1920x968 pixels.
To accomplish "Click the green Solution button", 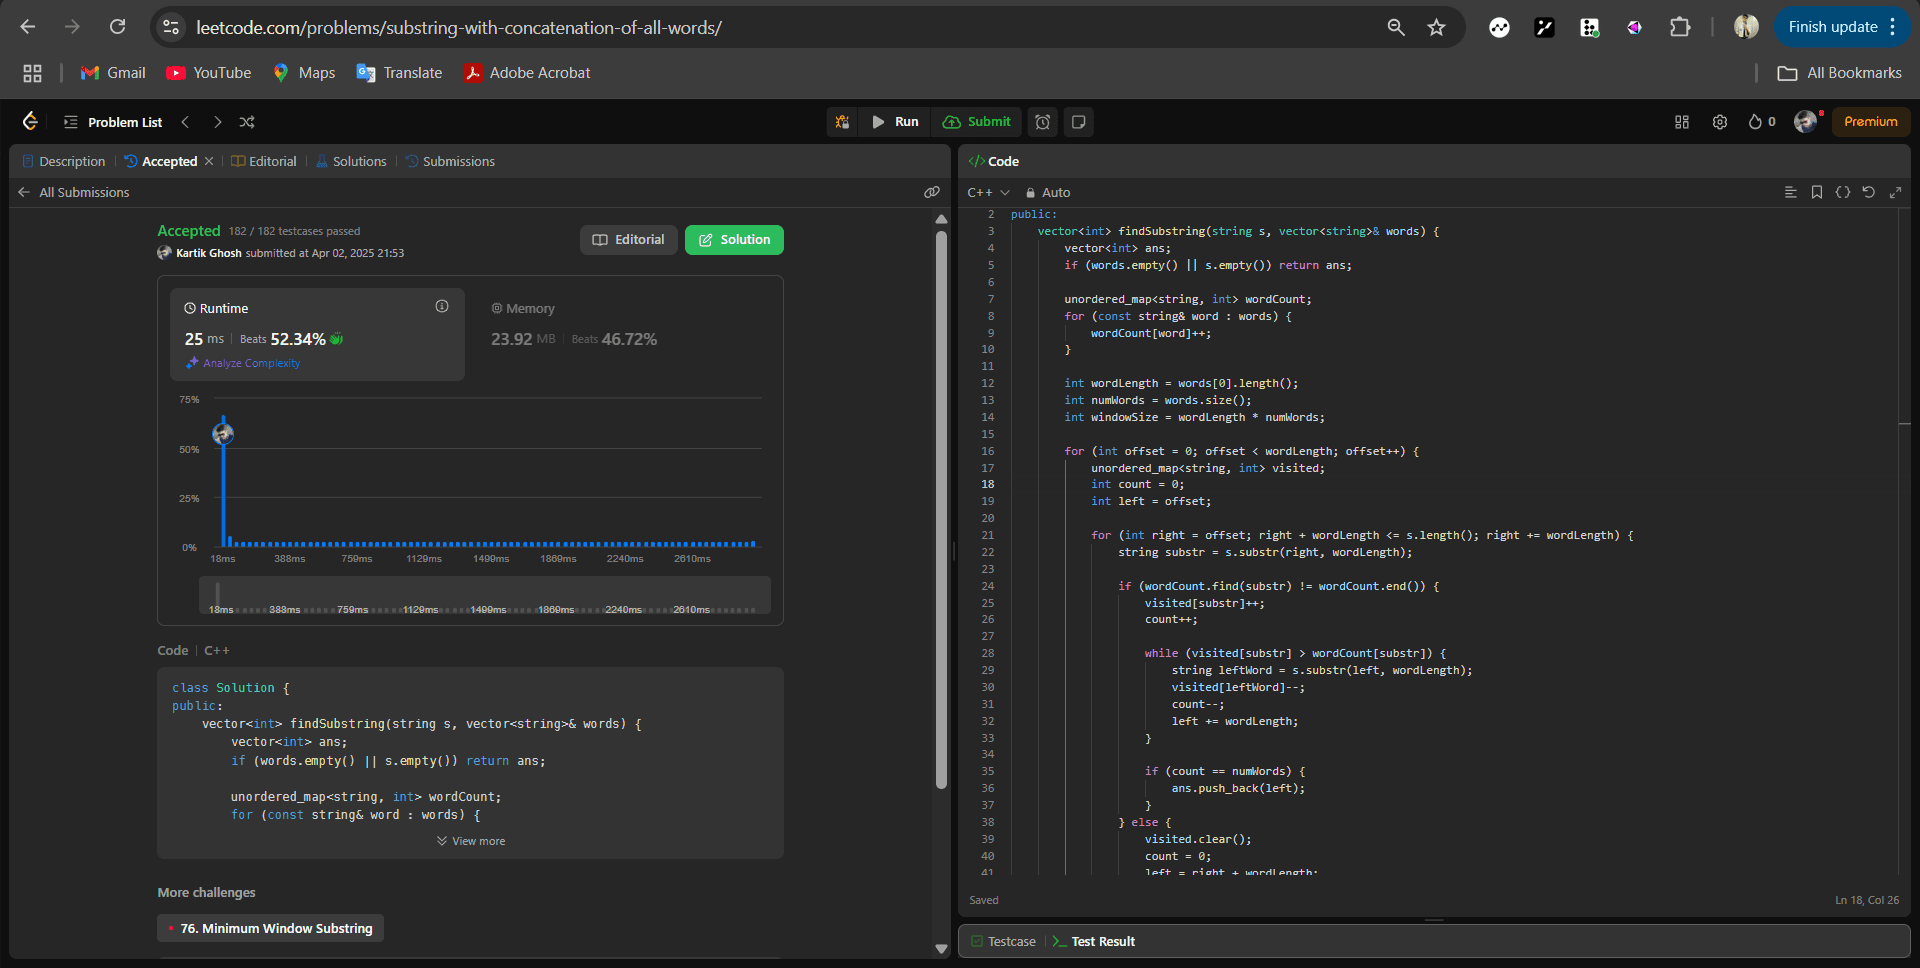I will (x=734, y=240).
